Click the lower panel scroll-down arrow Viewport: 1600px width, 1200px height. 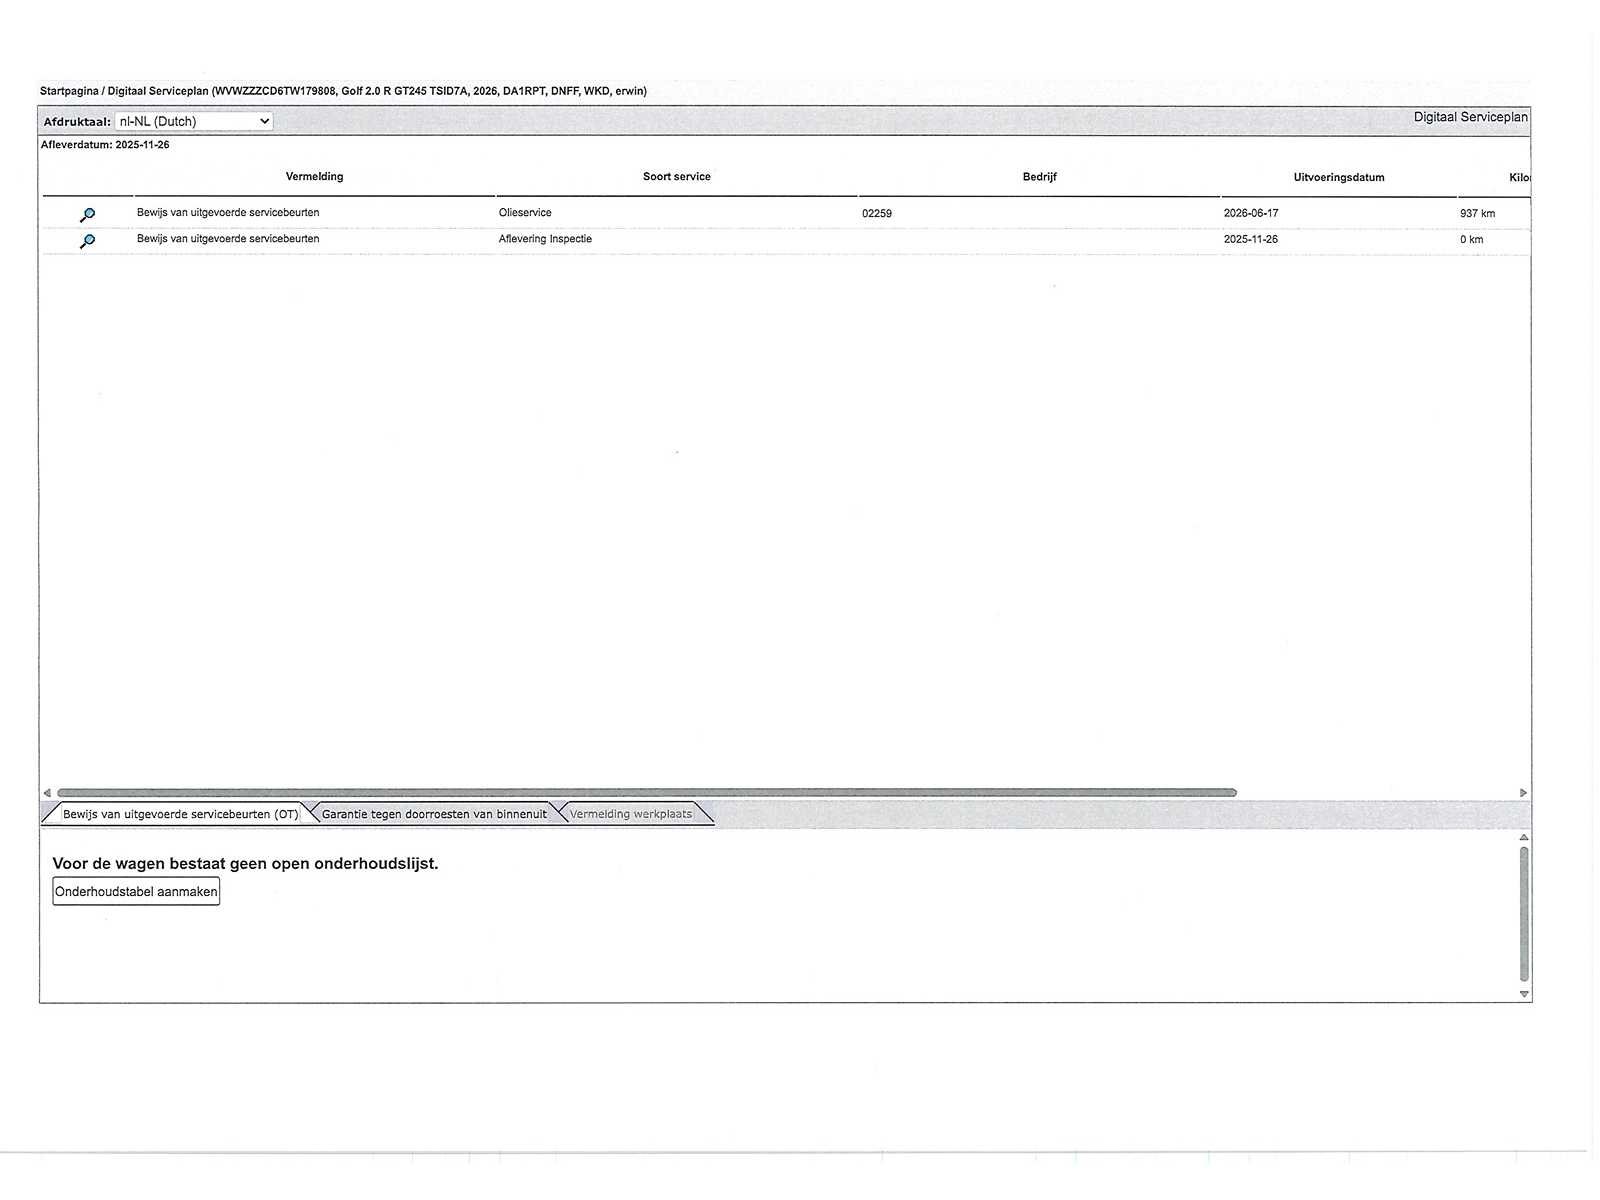(x=1524, y=994)
